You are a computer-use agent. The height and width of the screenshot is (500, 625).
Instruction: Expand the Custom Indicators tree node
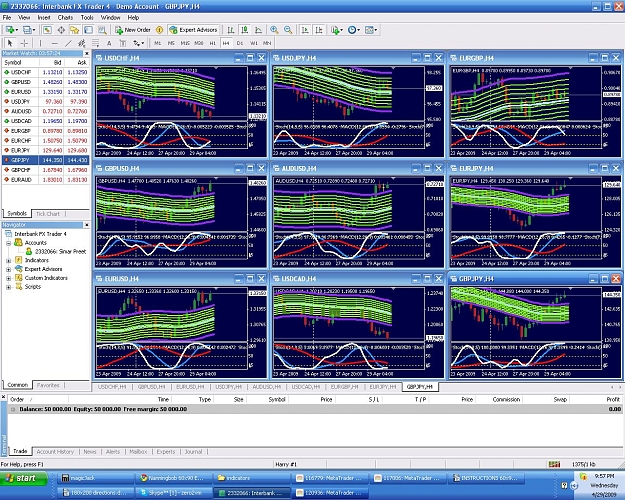(8, 278)
